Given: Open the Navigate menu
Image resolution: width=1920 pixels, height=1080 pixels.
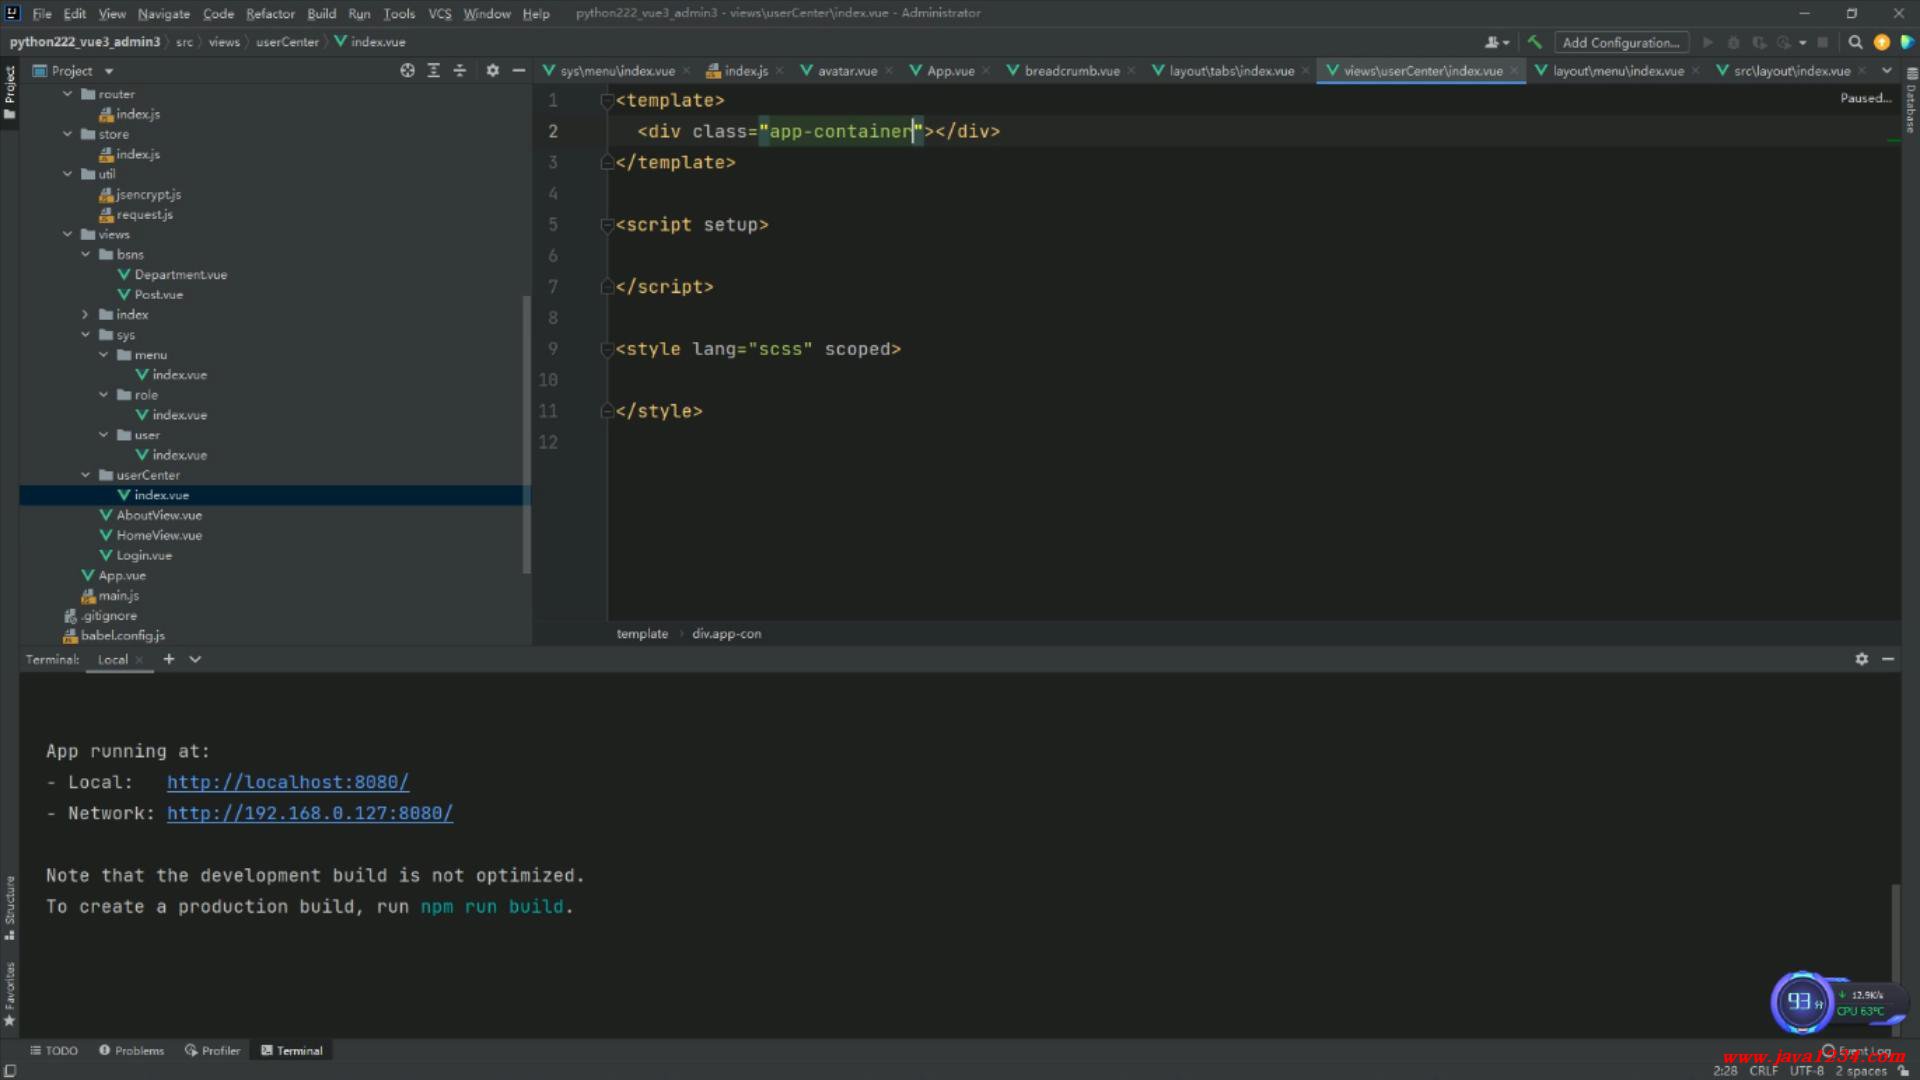Looking at the screenshot, I should coord(163,13).
